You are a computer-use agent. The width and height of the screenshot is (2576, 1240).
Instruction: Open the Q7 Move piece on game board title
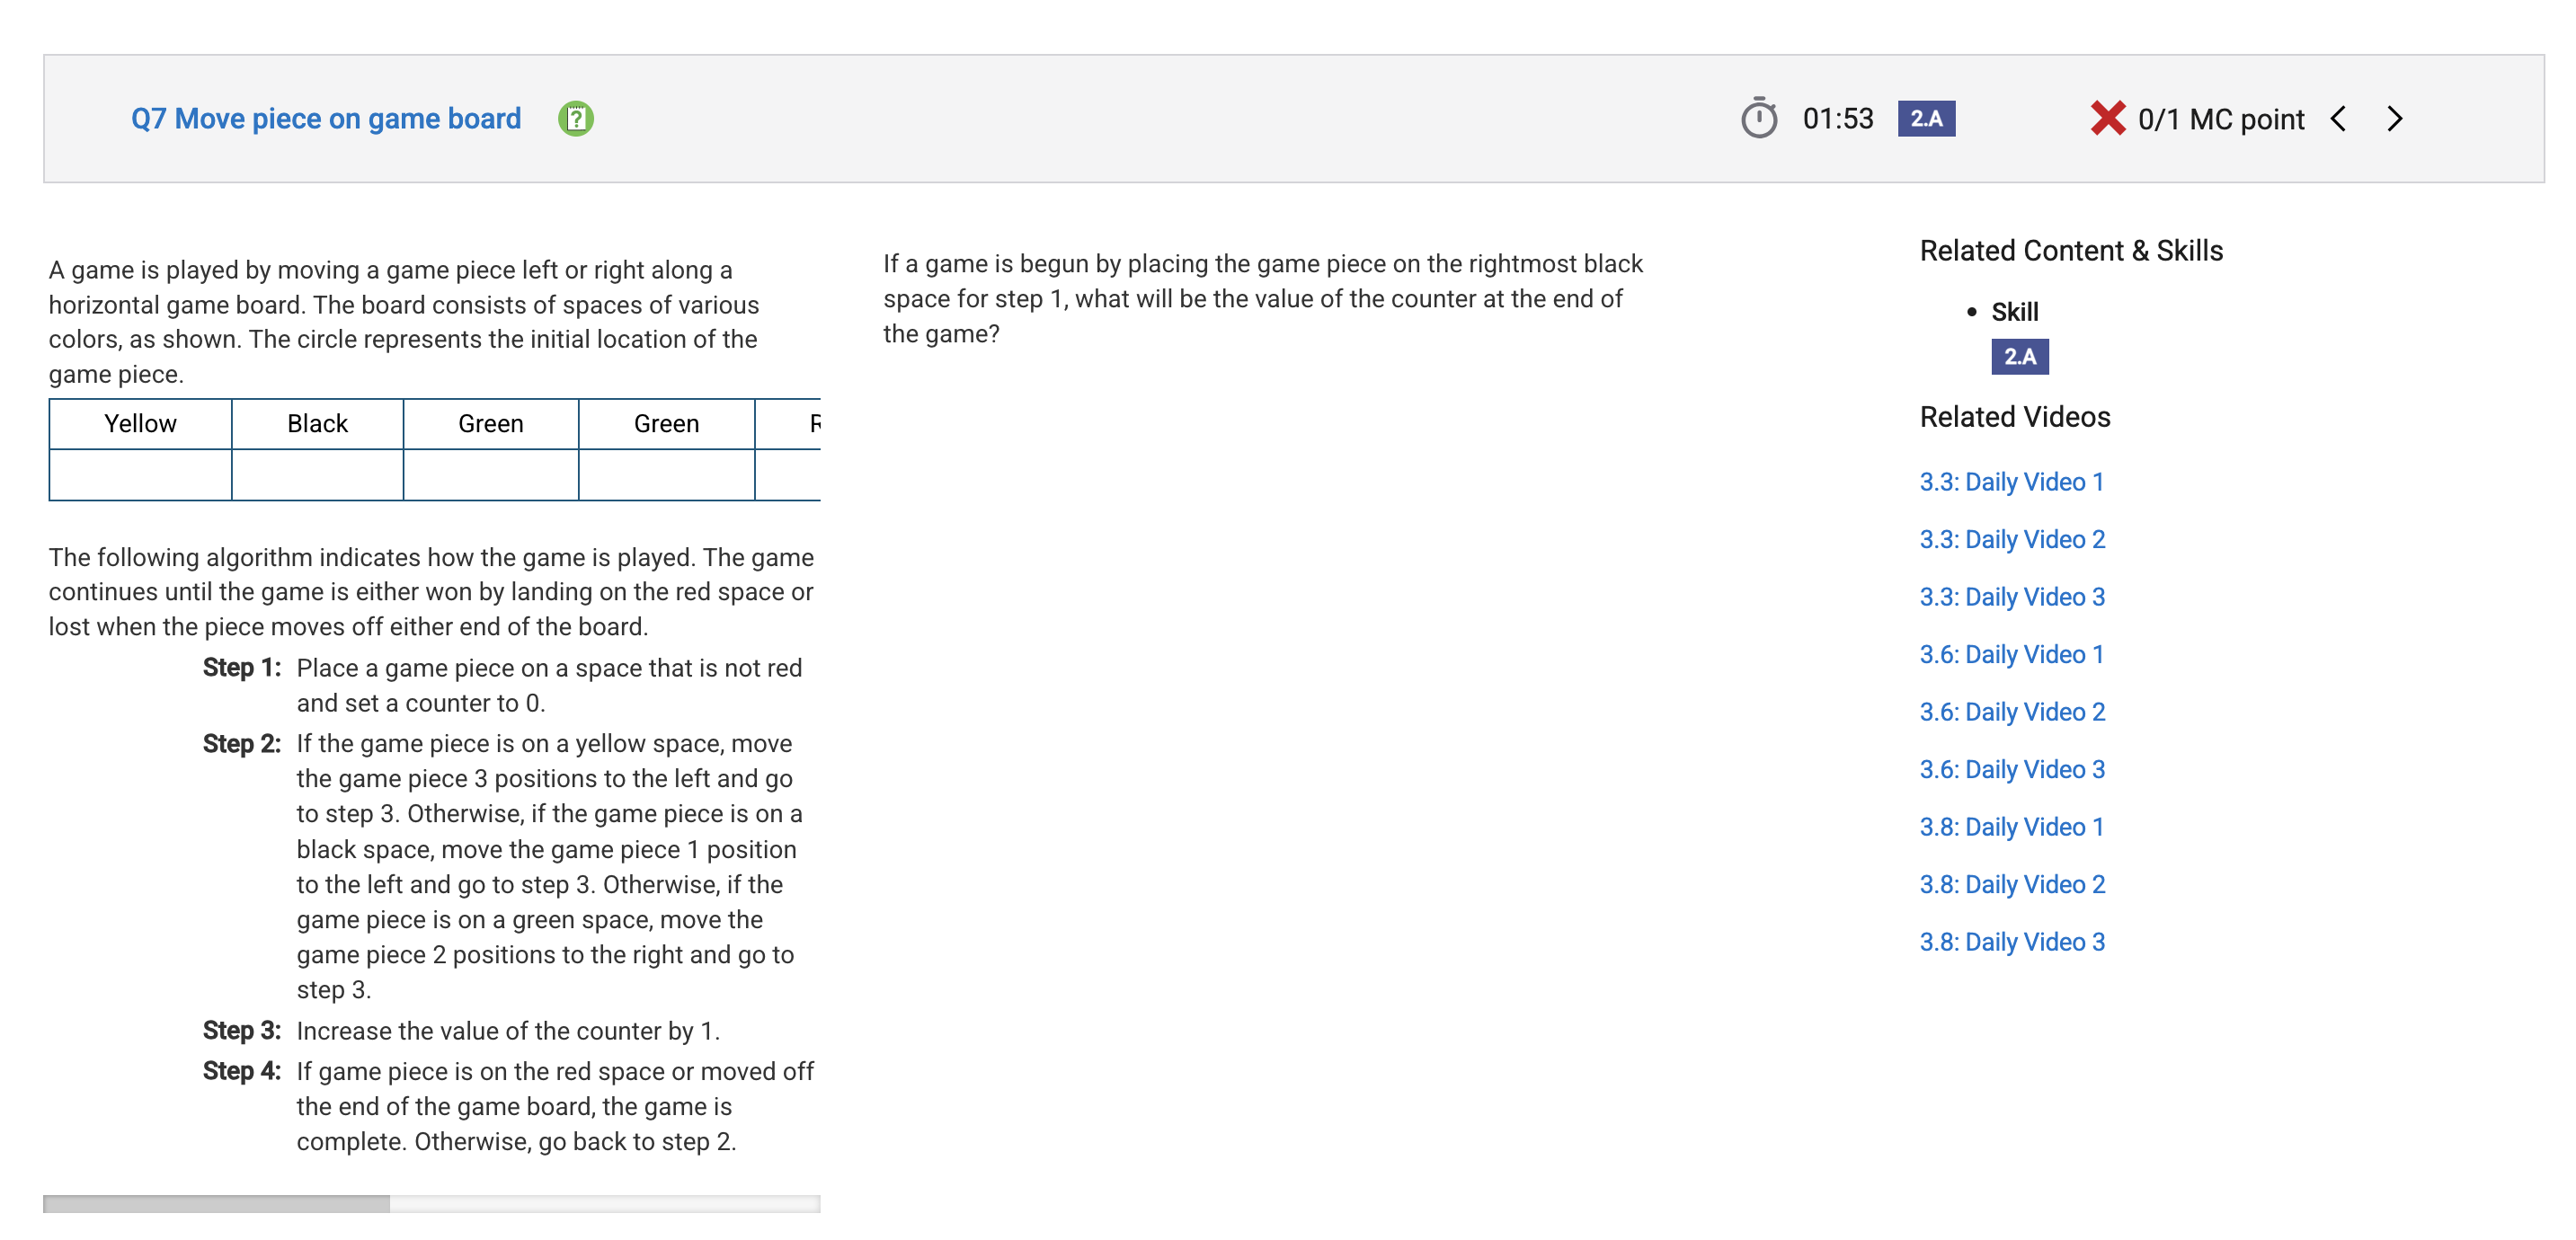pos(326,119)
